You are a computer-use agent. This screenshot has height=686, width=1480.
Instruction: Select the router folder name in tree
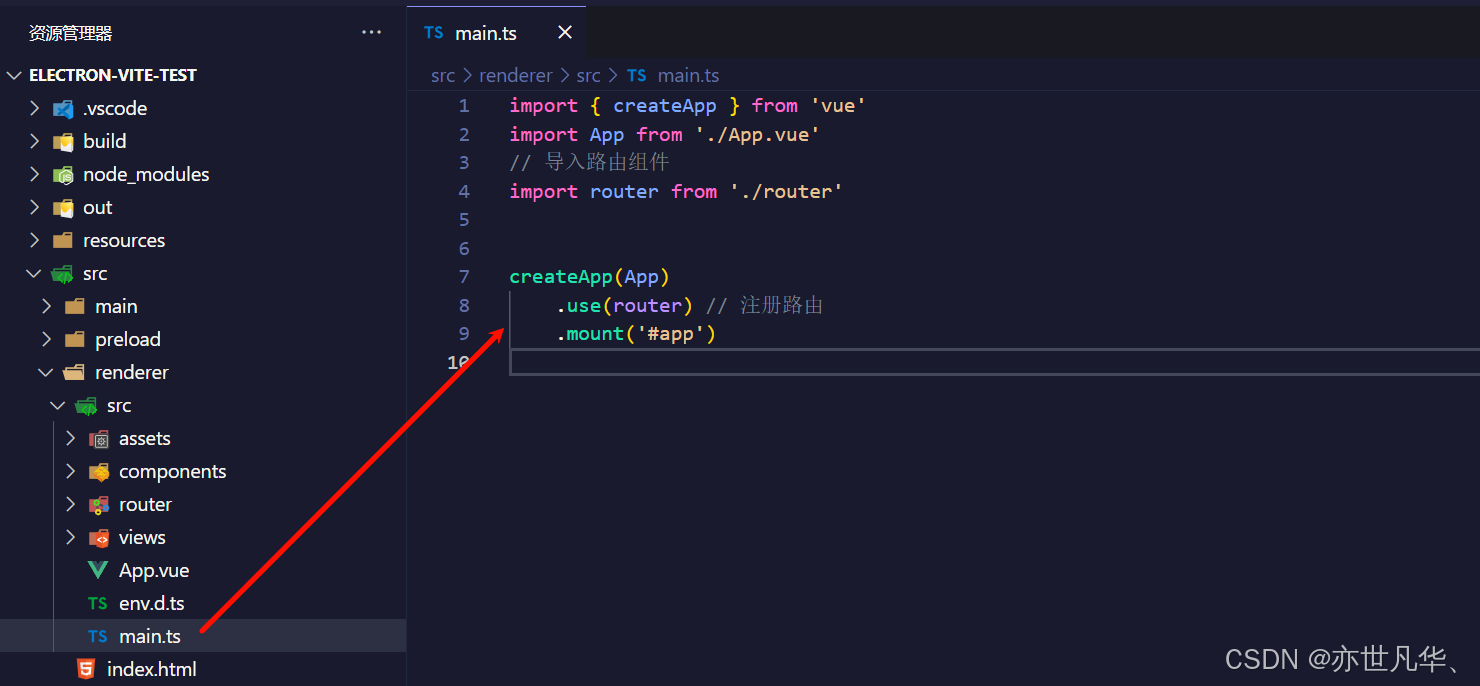point(145,504)
